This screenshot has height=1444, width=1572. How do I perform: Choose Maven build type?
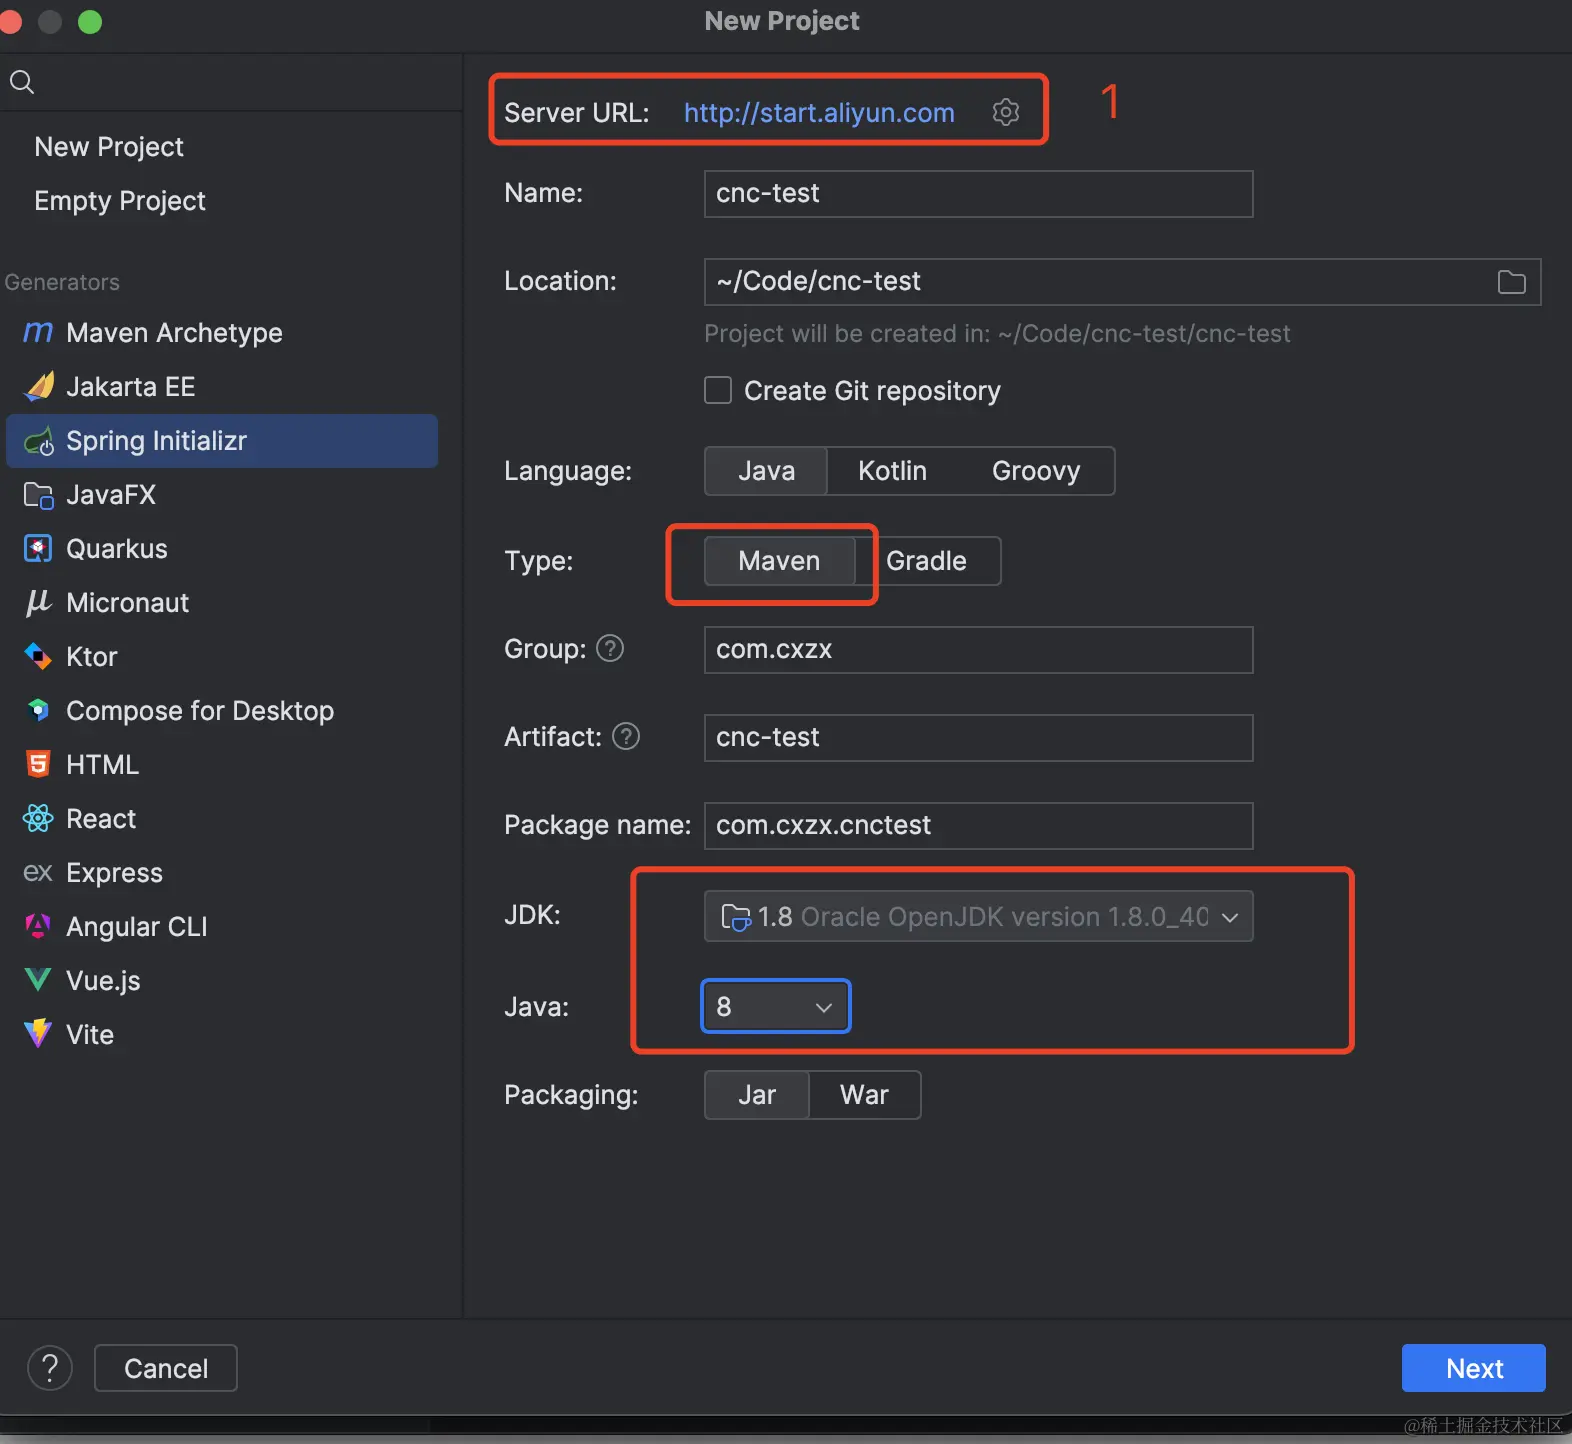coord(779,561)
